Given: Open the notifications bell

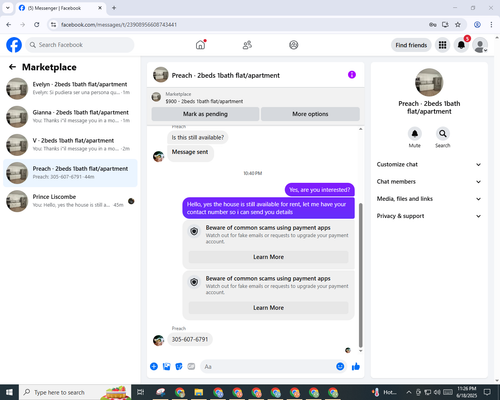Looking at the screenshot, I should pyautogui.click(x=461, y=45).
